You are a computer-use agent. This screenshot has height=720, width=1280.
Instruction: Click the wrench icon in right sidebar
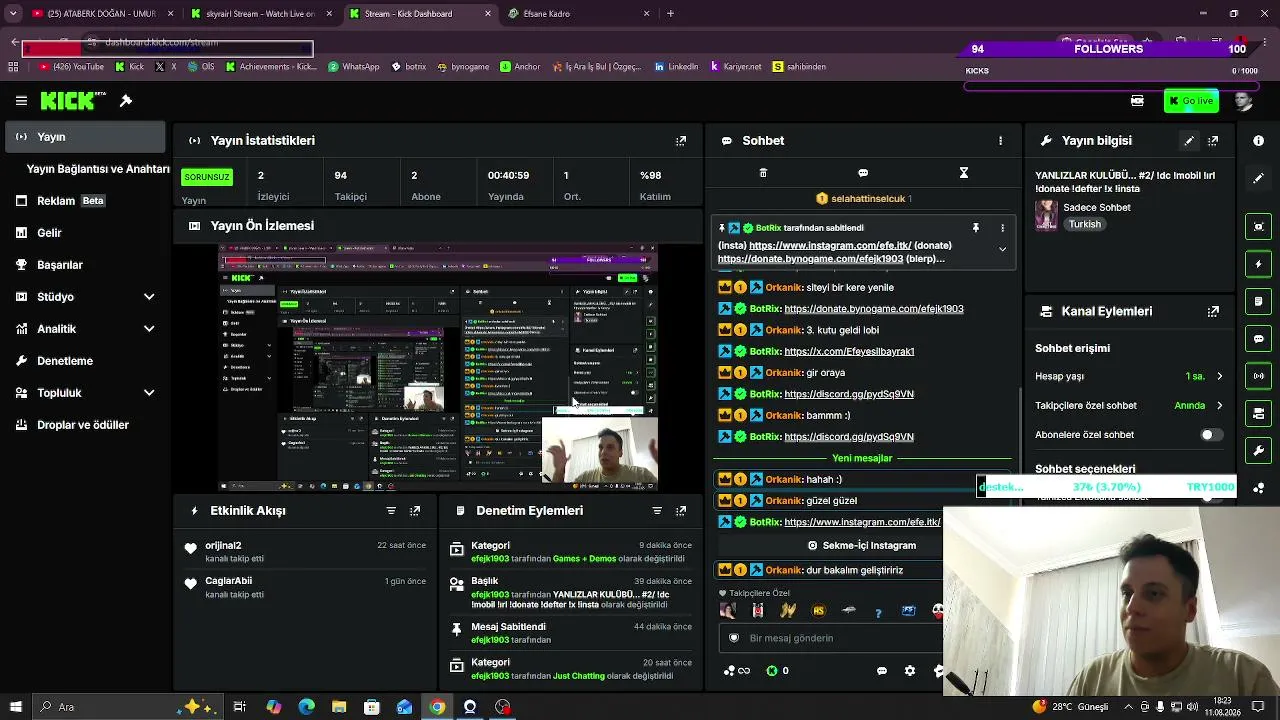(1259, 450)
